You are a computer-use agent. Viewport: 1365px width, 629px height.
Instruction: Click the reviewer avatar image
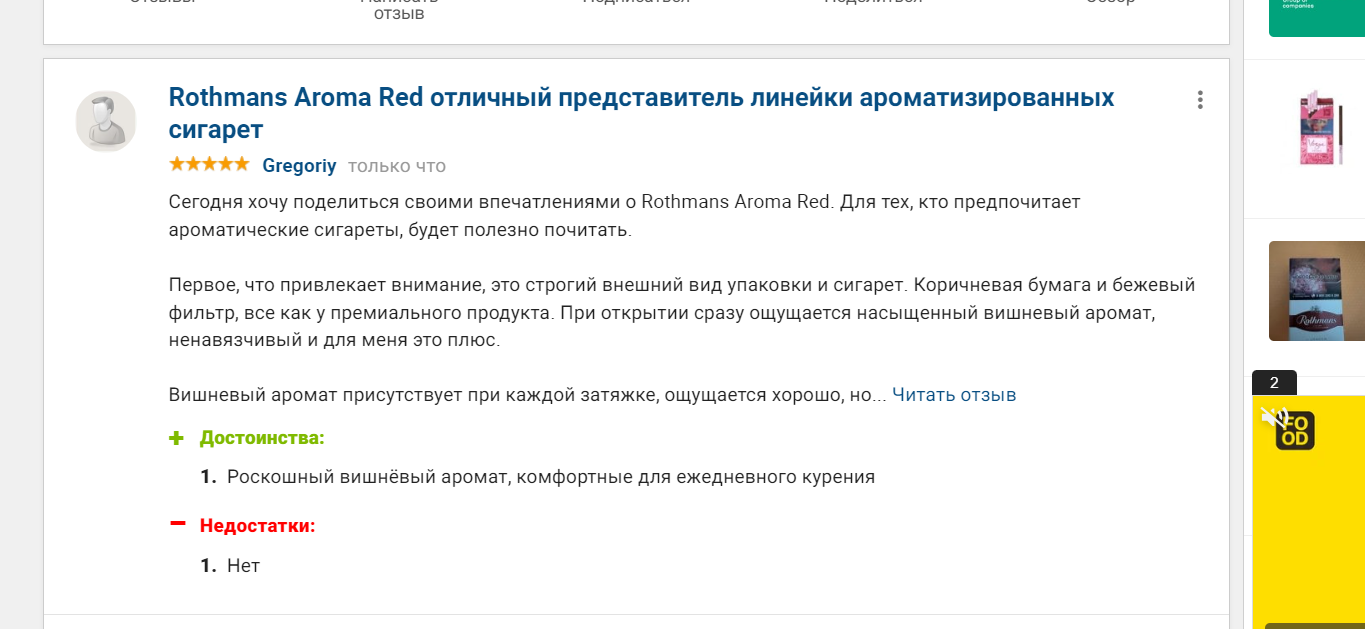pos(106,121)
